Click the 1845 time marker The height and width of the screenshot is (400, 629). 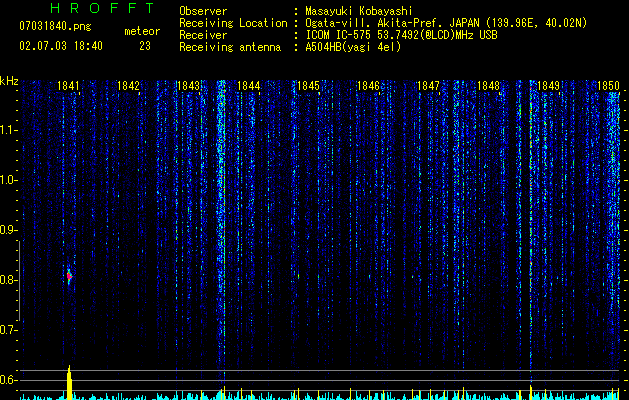click(x=308, y=85)
